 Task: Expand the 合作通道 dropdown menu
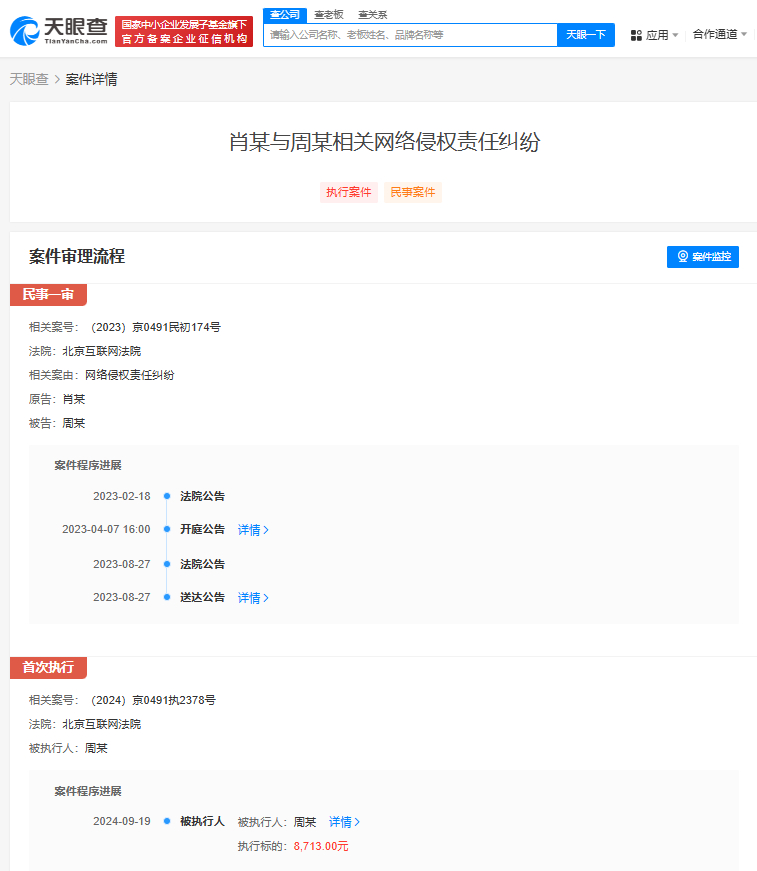click(x=720, y=34)
